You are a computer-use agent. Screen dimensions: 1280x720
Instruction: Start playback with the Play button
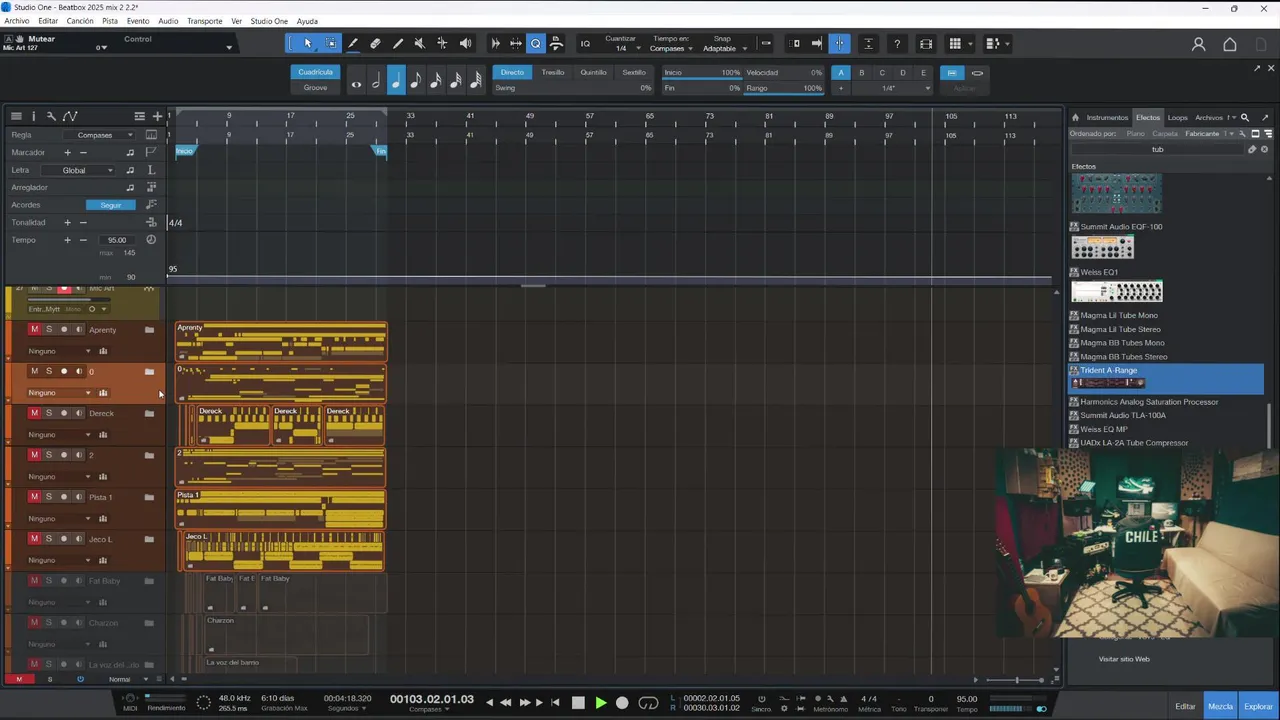(x=600, y=703)
